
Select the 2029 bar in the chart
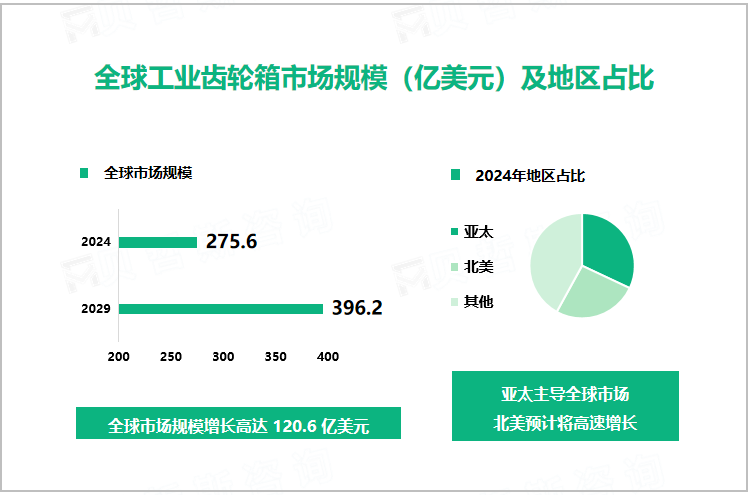point(221,309)
